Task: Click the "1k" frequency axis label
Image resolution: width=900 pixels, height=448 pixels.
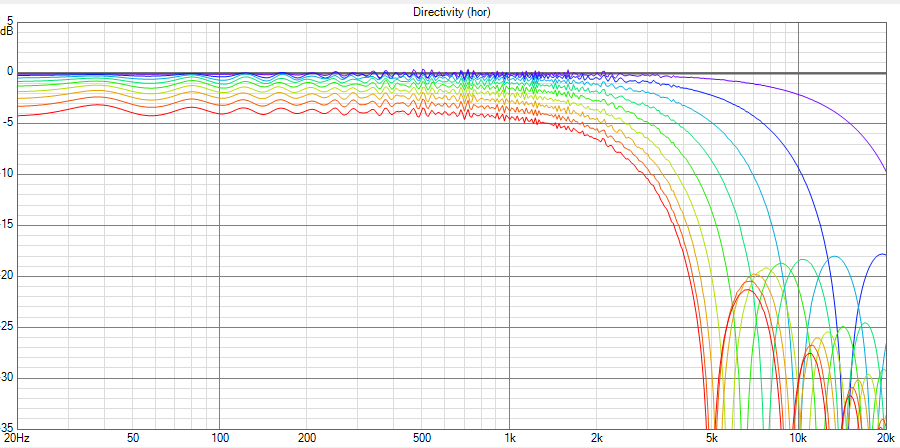Action: 509,439
